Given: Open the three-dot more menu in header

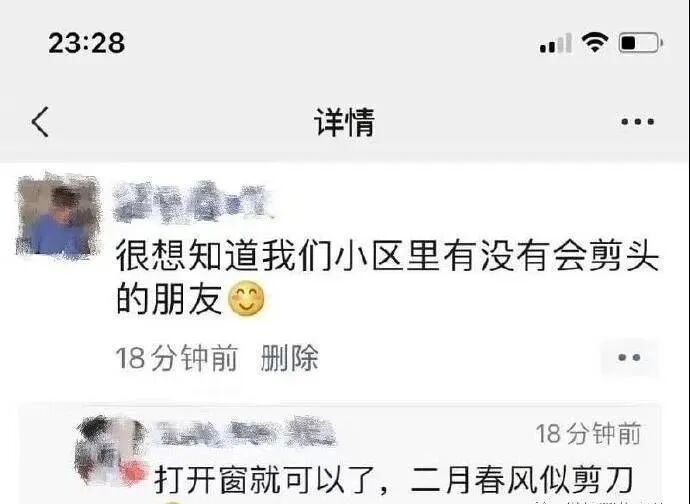Looking at the screenshot, I should pyautogui.click(x=638, y=121).
